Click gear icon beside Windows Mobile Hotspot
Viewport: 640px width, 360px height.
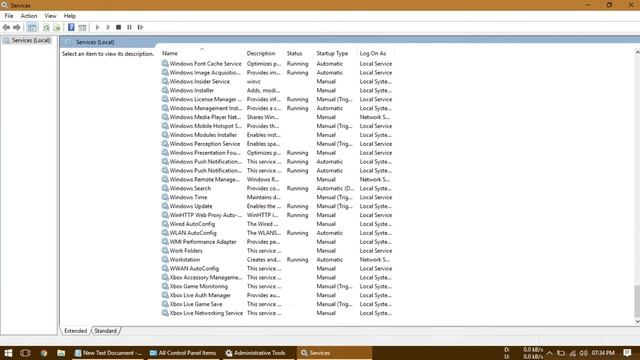[x=165, y=126]
